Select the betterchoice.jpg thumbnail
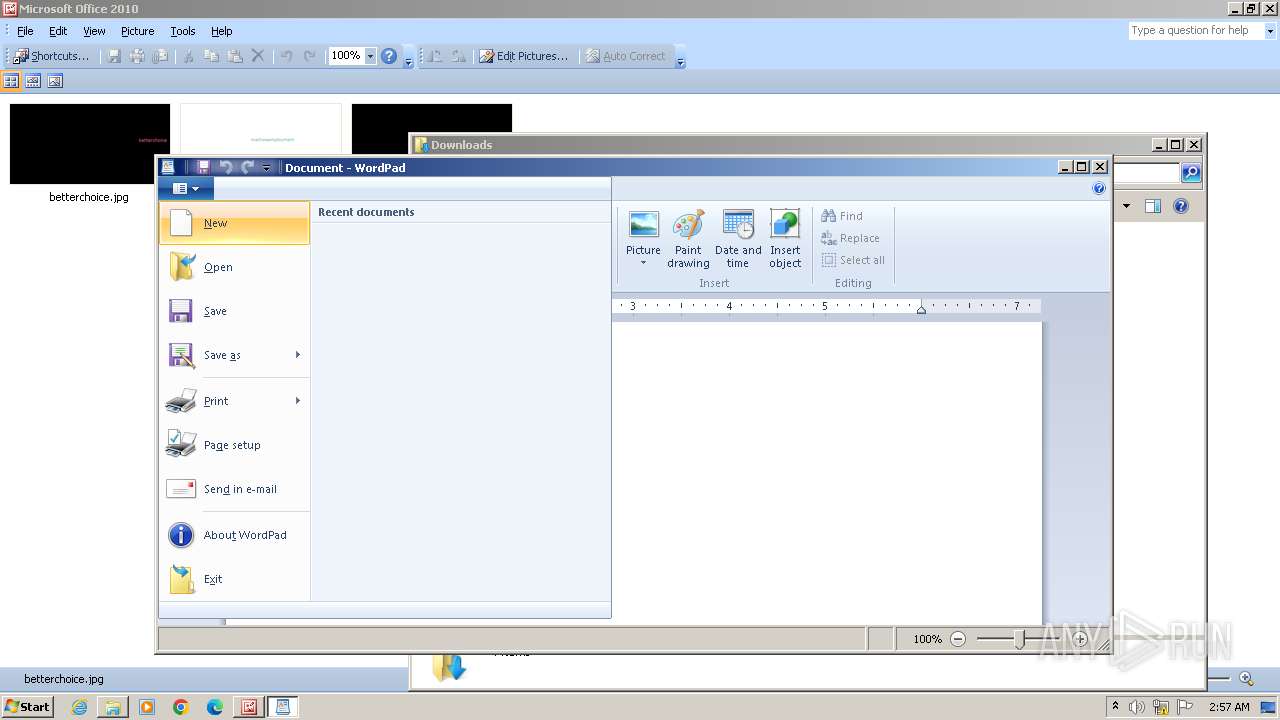1280x720 pixels. [90, 144]
